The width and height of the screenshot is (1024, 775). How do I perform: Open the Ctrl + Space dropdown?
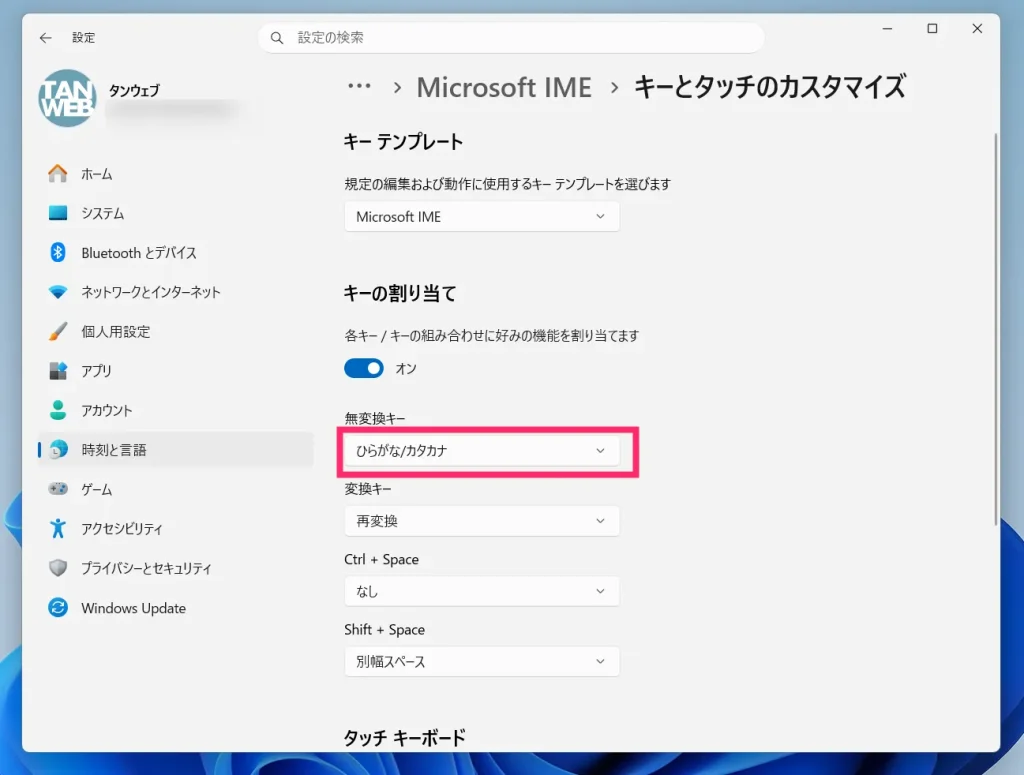[481, 591]
